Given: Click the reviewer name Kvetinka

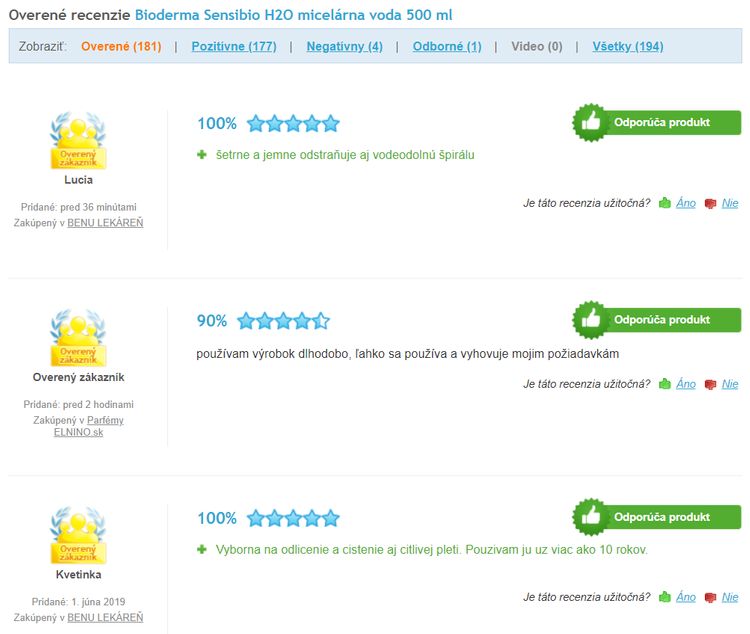Looking at the screenshot, I should (x=78, y=575).
